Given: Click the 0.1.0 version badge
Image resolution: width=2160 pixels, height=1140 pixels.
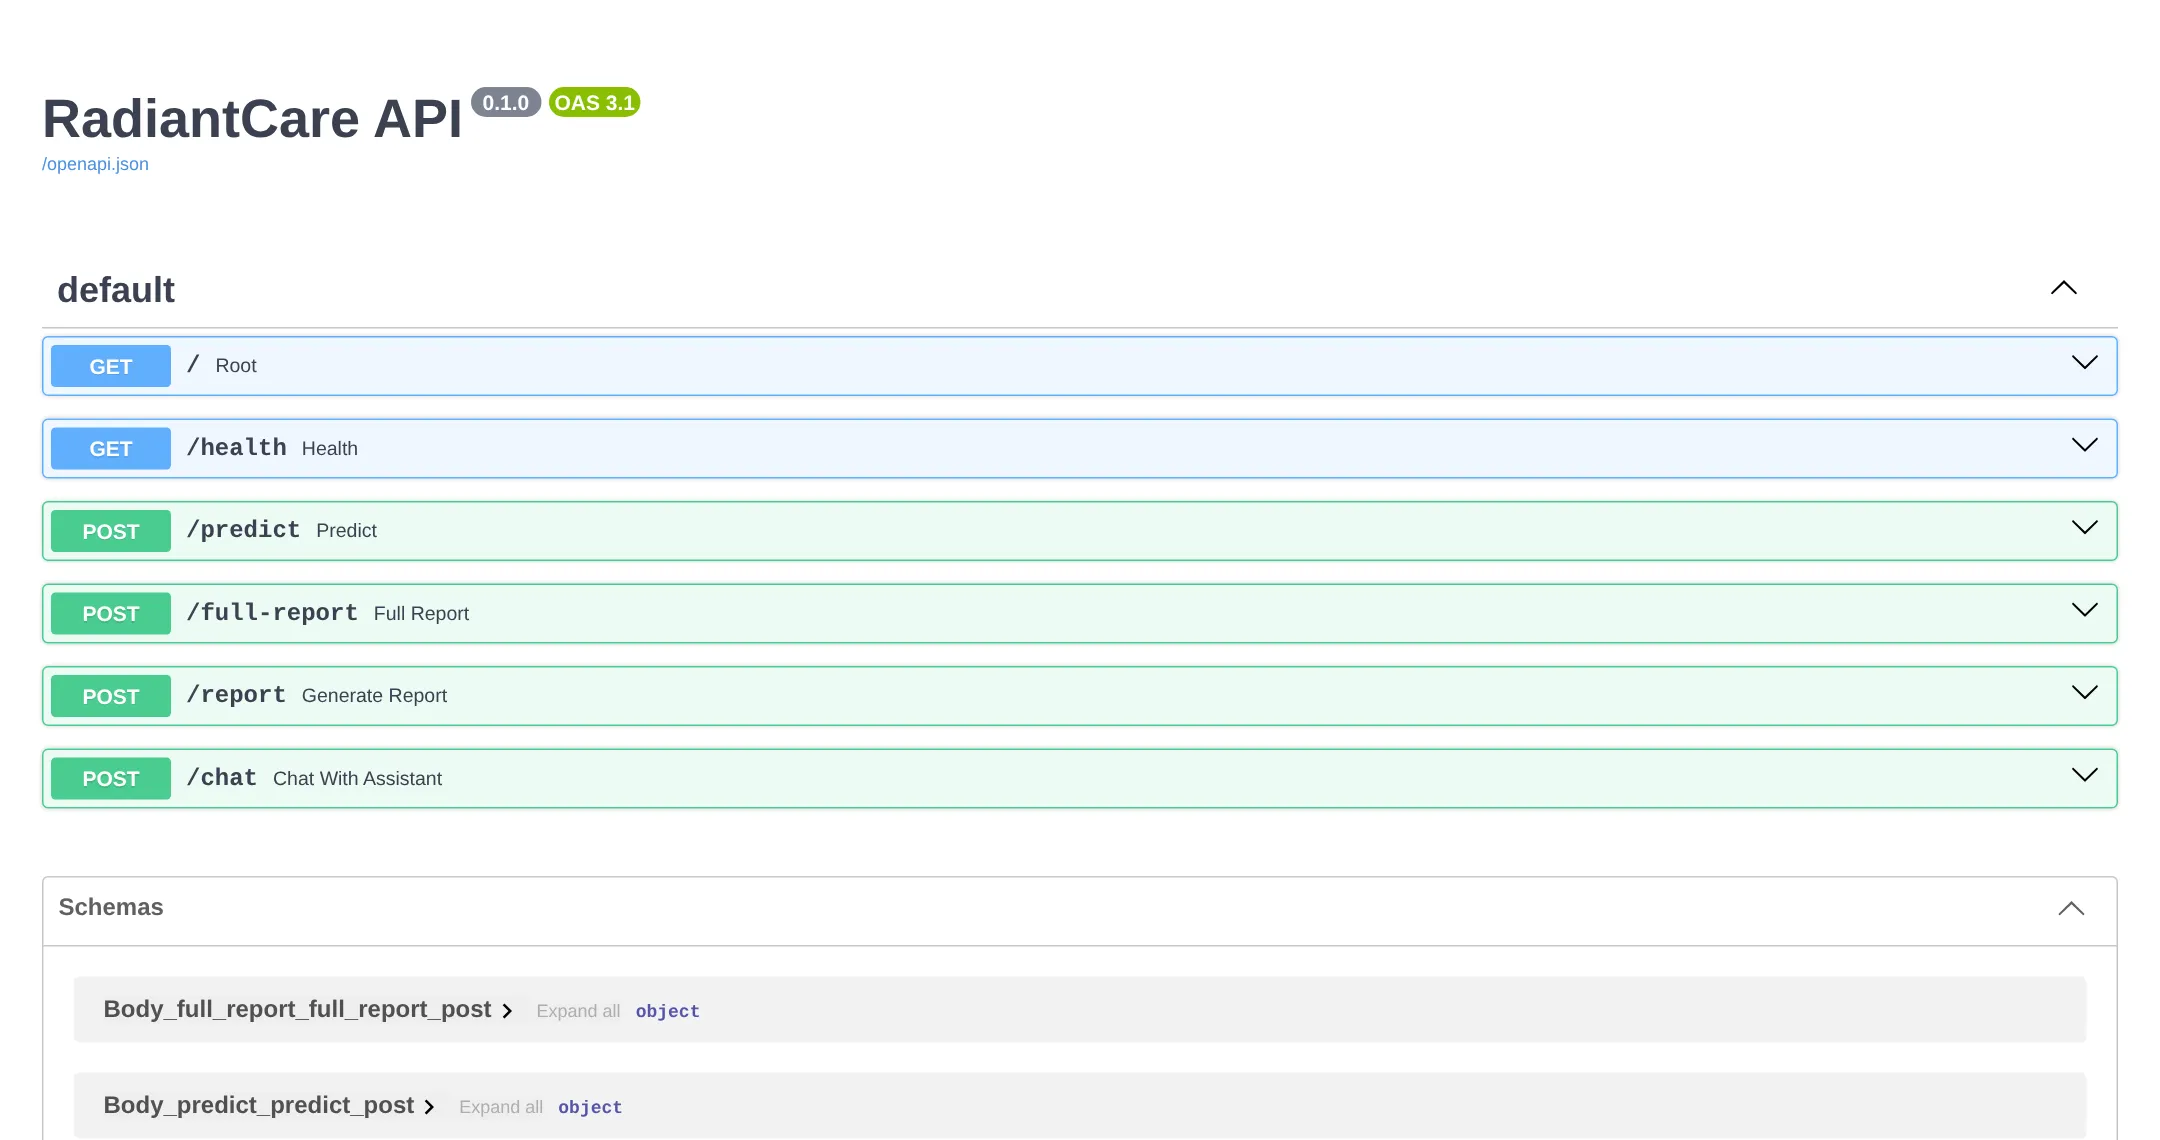Looking at the screenshot, I should 506,102.
